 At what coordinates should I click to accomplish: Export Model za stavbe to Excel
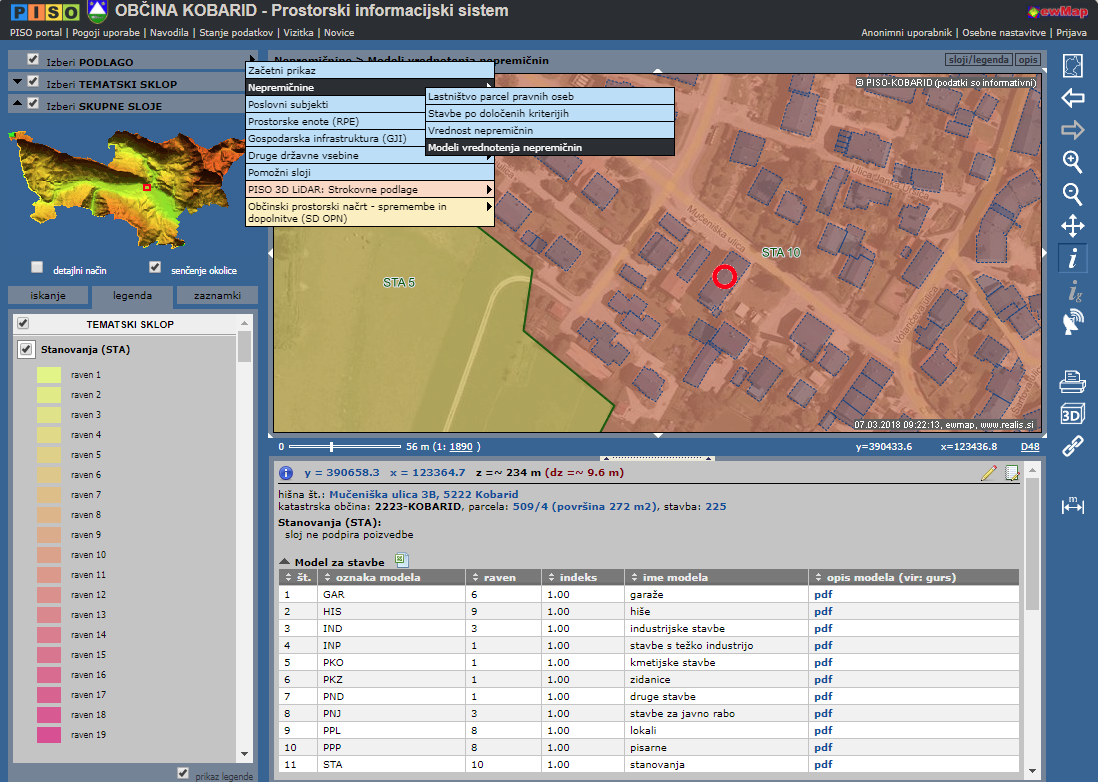tap(402, 561)
